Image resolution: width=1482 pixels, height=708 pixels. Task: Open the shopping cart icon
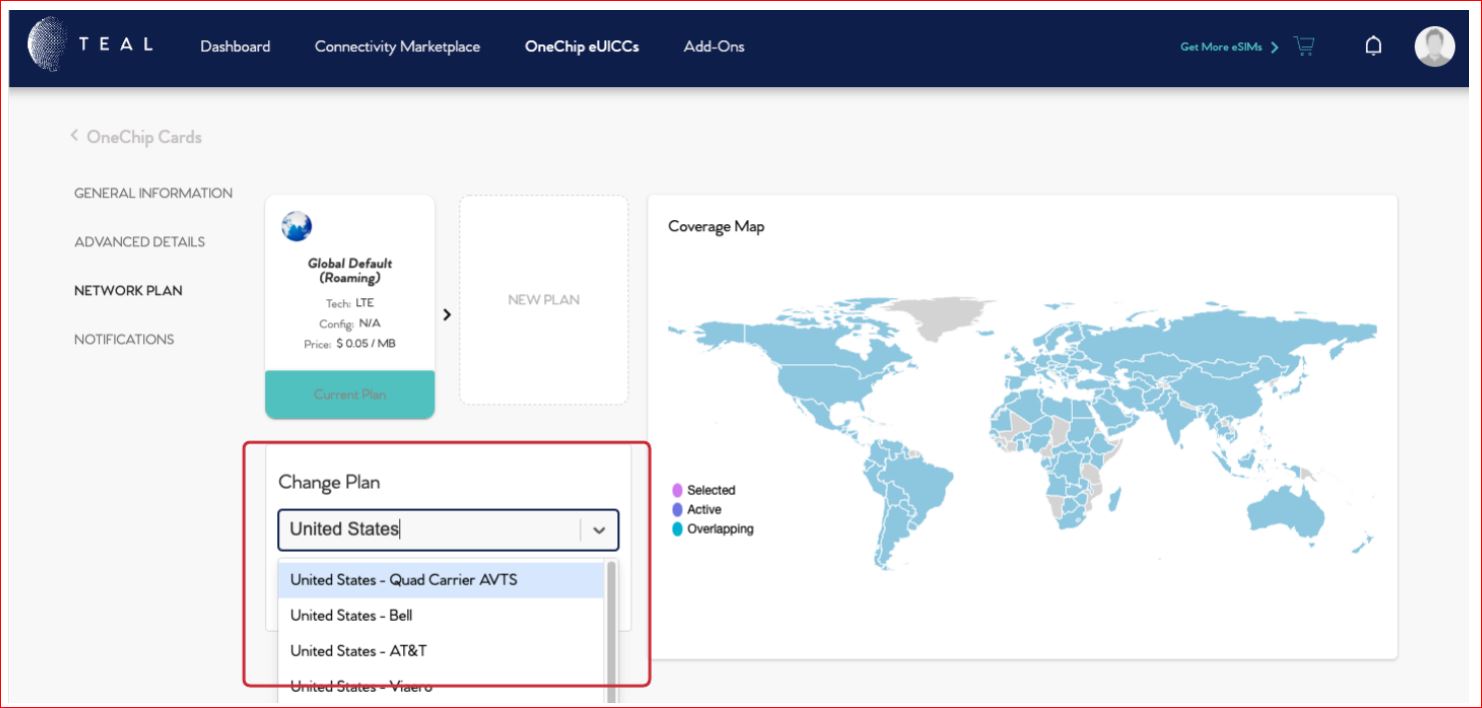pyautogui.click(x=1304, y=46)
